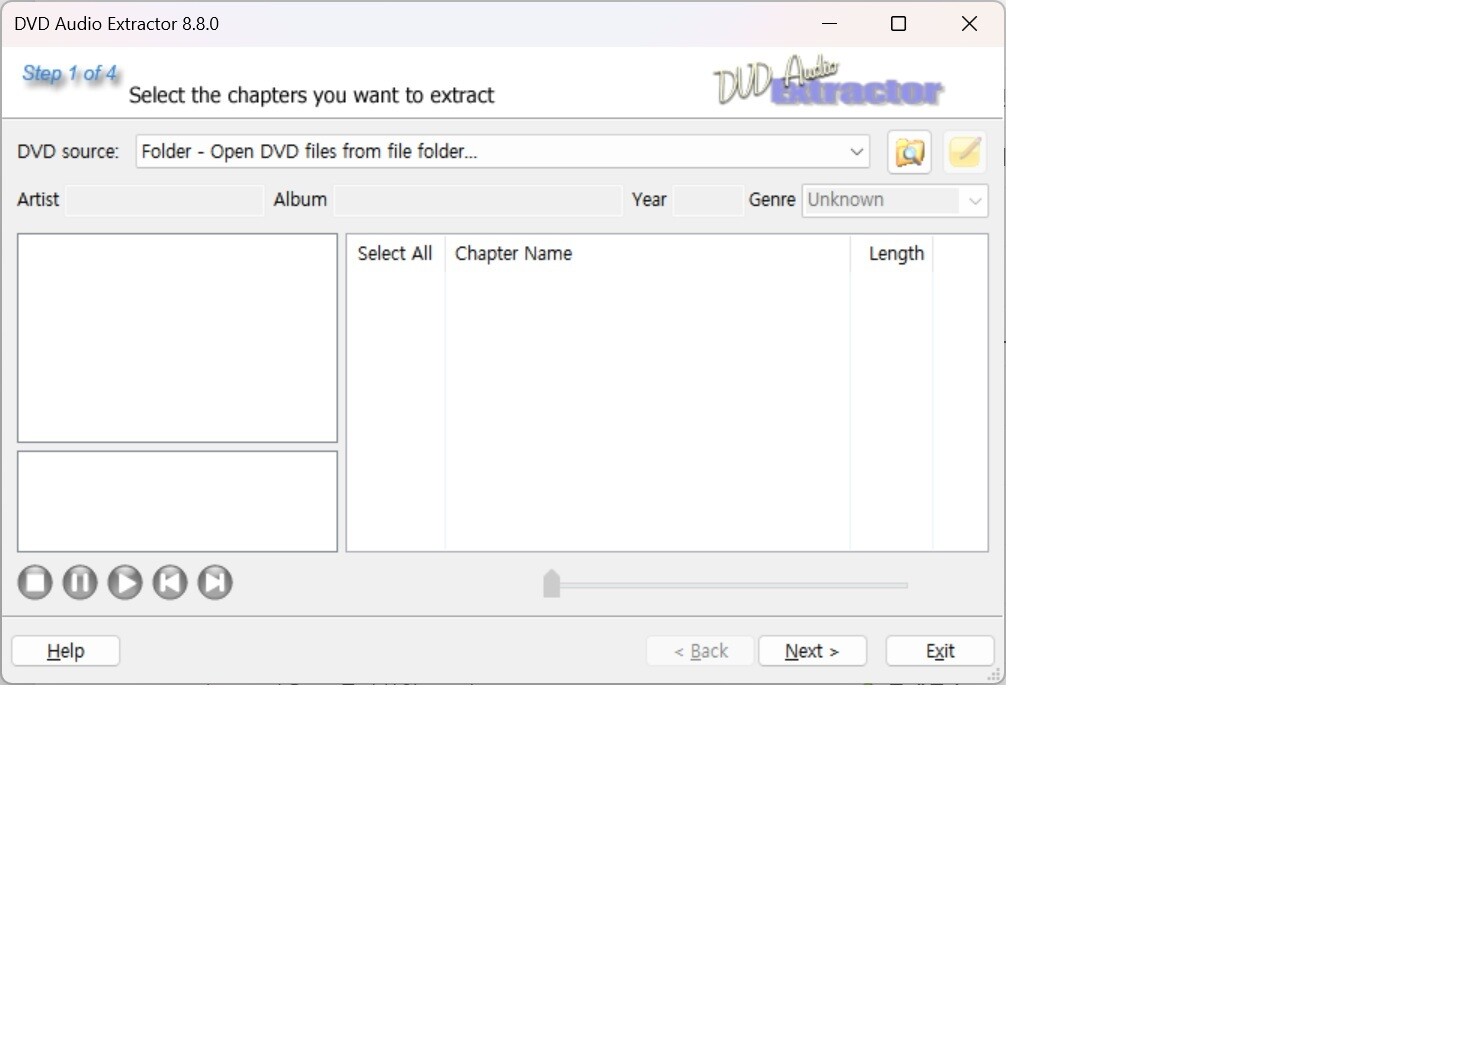Click the DVD title list panel
The image size is (1471, 1046).
[x=177, y=338]
